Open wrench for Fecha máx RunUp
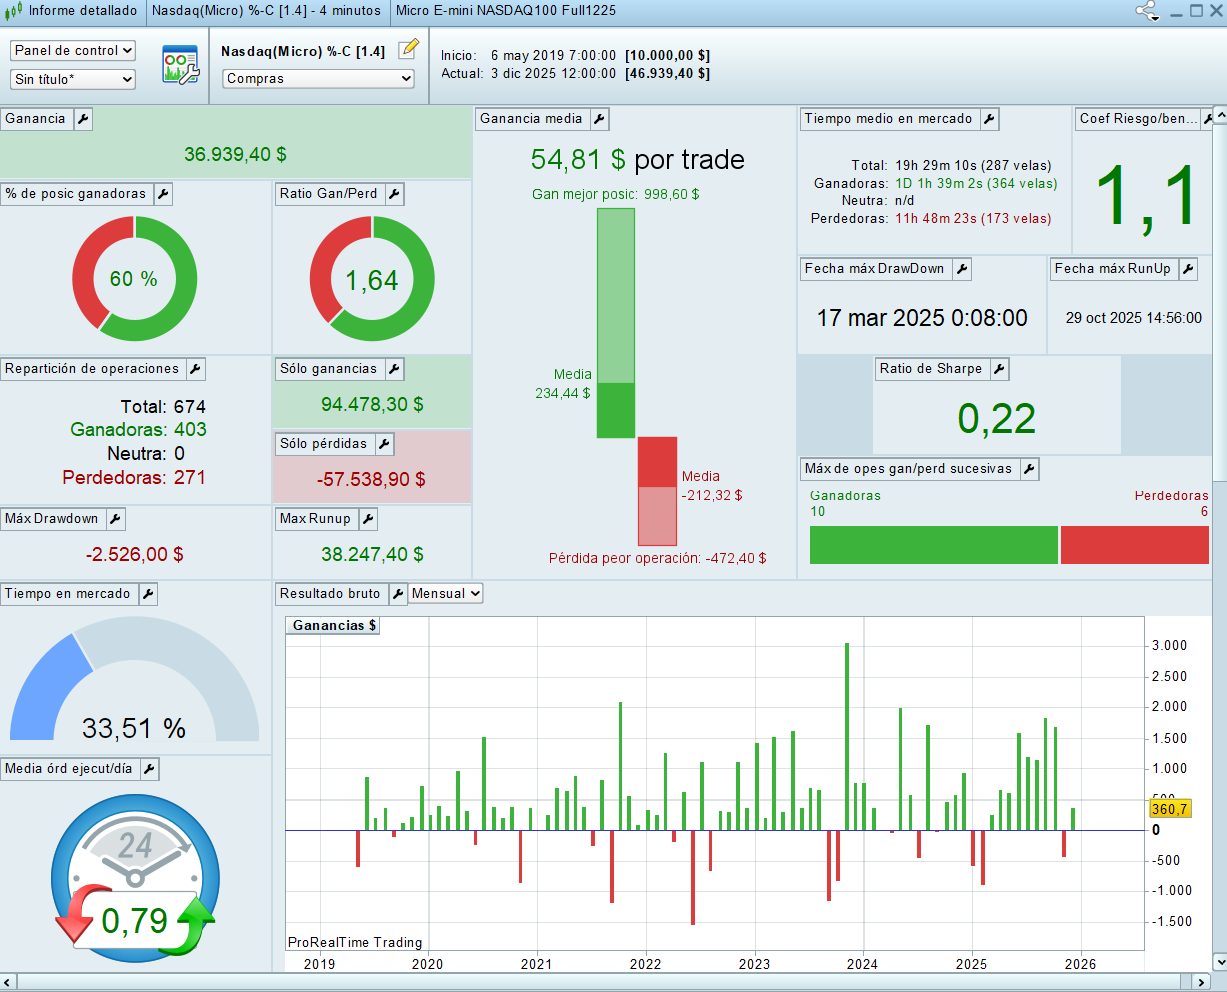 [1188, 269]
